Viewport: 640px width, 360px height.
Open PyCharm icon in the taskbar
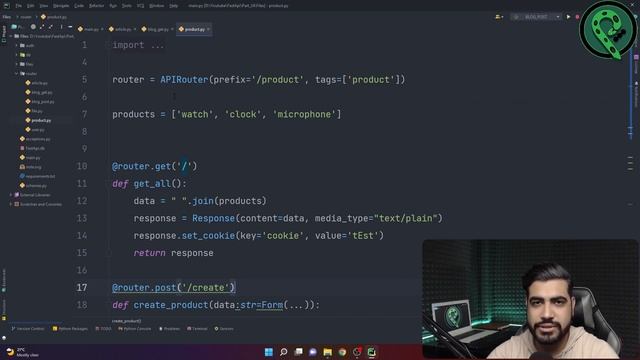click(x=371, y=352)
